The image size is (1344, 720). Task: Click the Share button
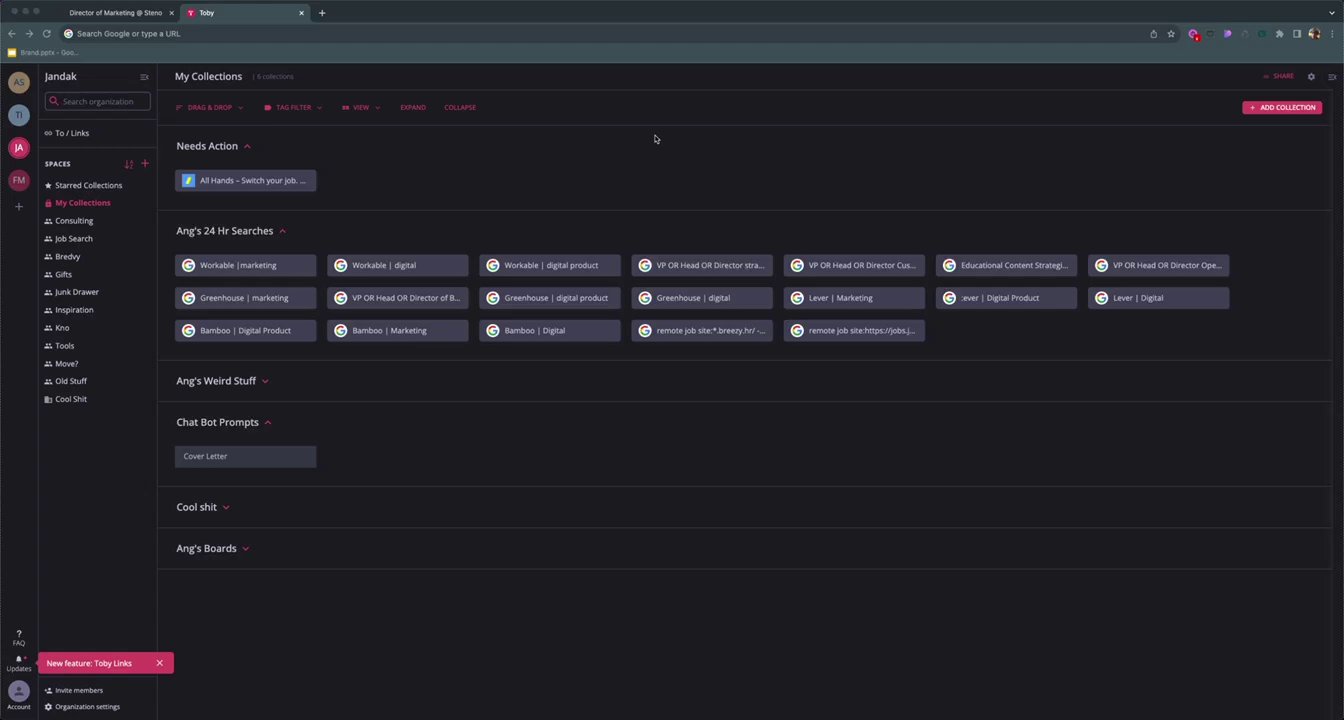(1279, 76)
